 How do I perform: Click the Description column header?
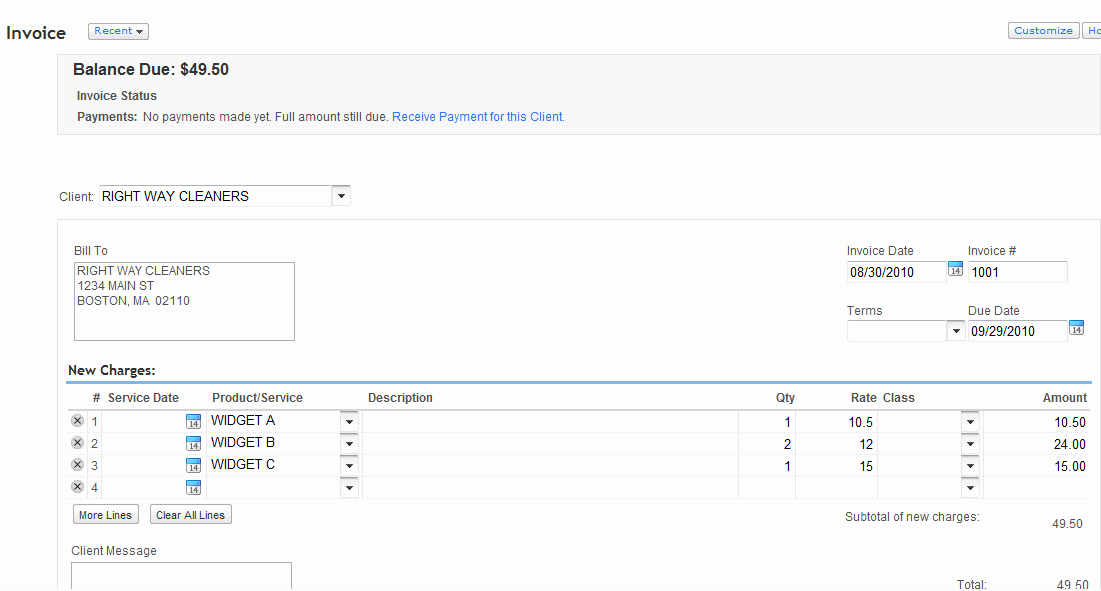click(x=400, y=397)
